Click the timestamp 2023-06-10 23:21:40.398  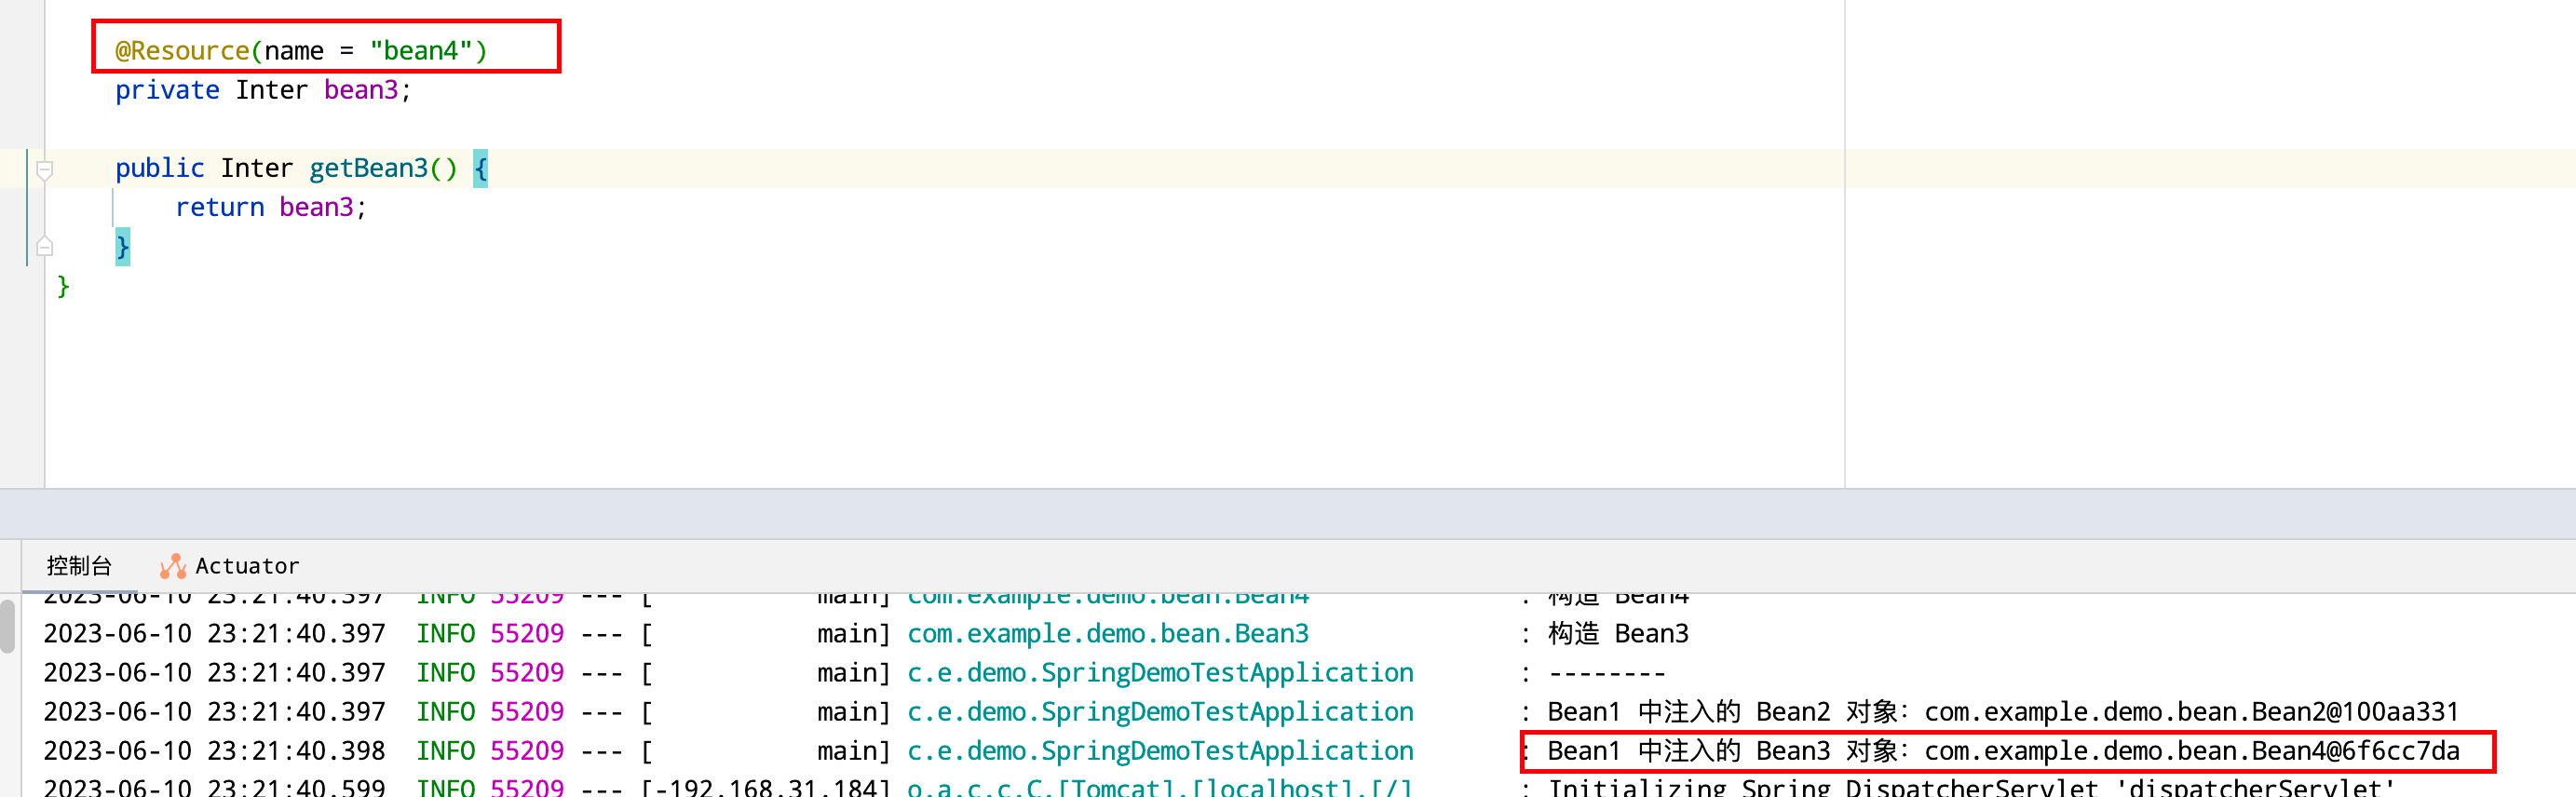click(x=214, y=750)
